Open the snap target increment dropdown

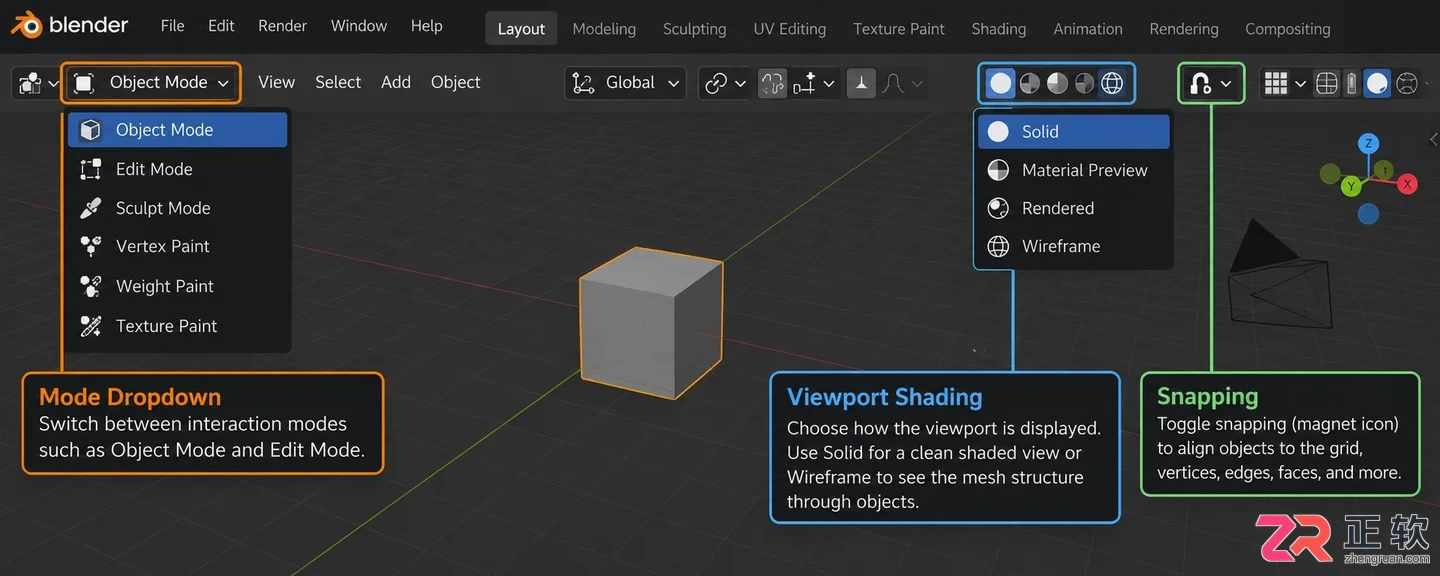pos(814,83)
